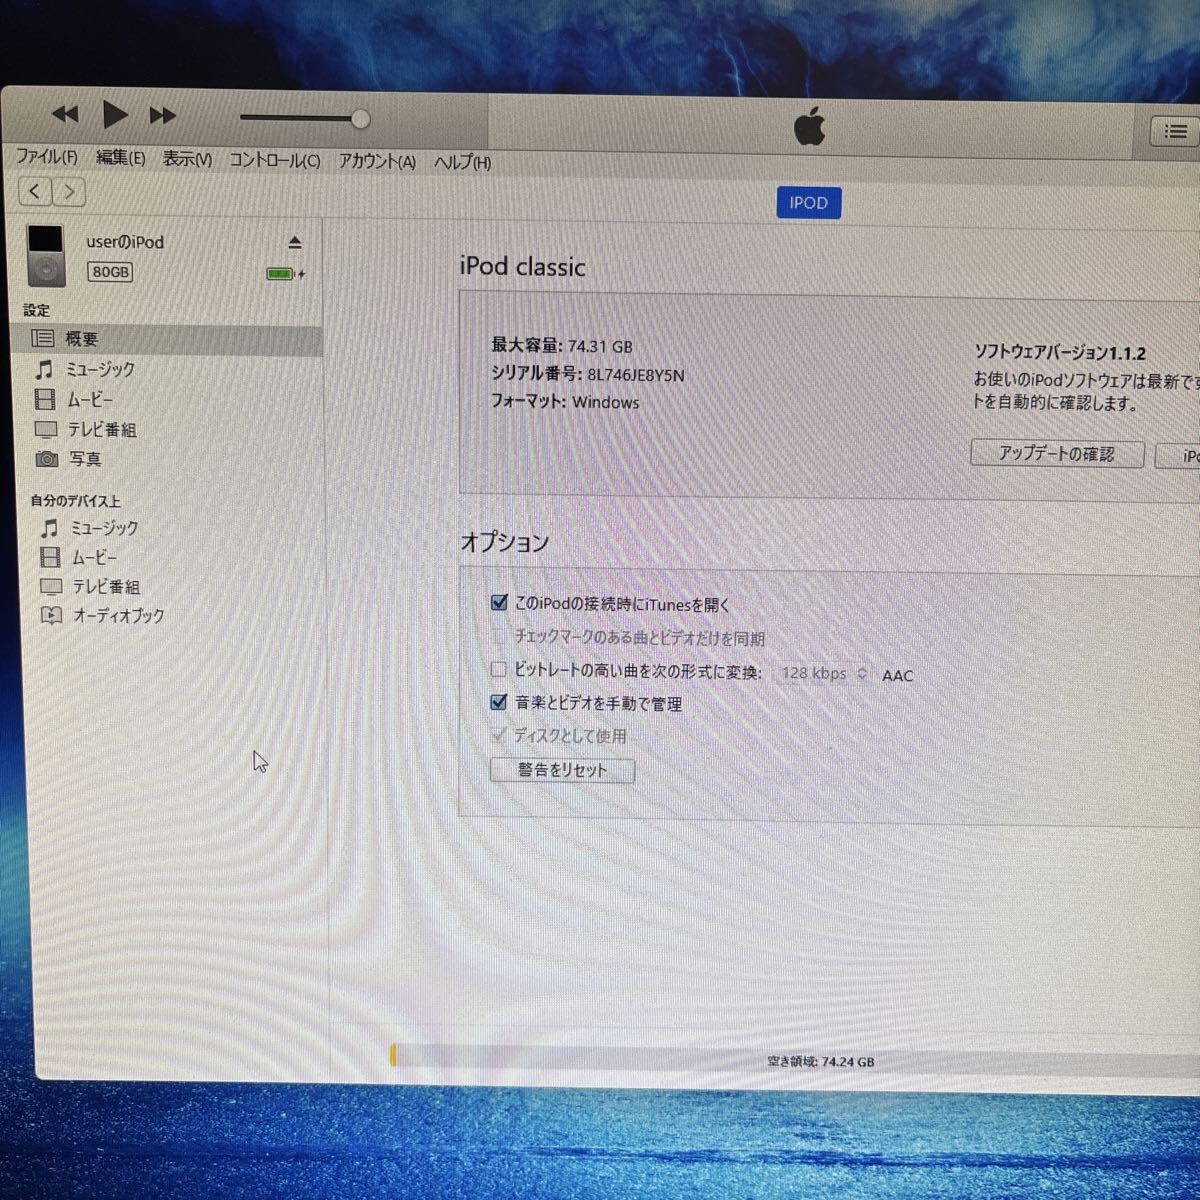Click the Apple logo in the header
The image size is (1200, 1200).
coord(809,128)
